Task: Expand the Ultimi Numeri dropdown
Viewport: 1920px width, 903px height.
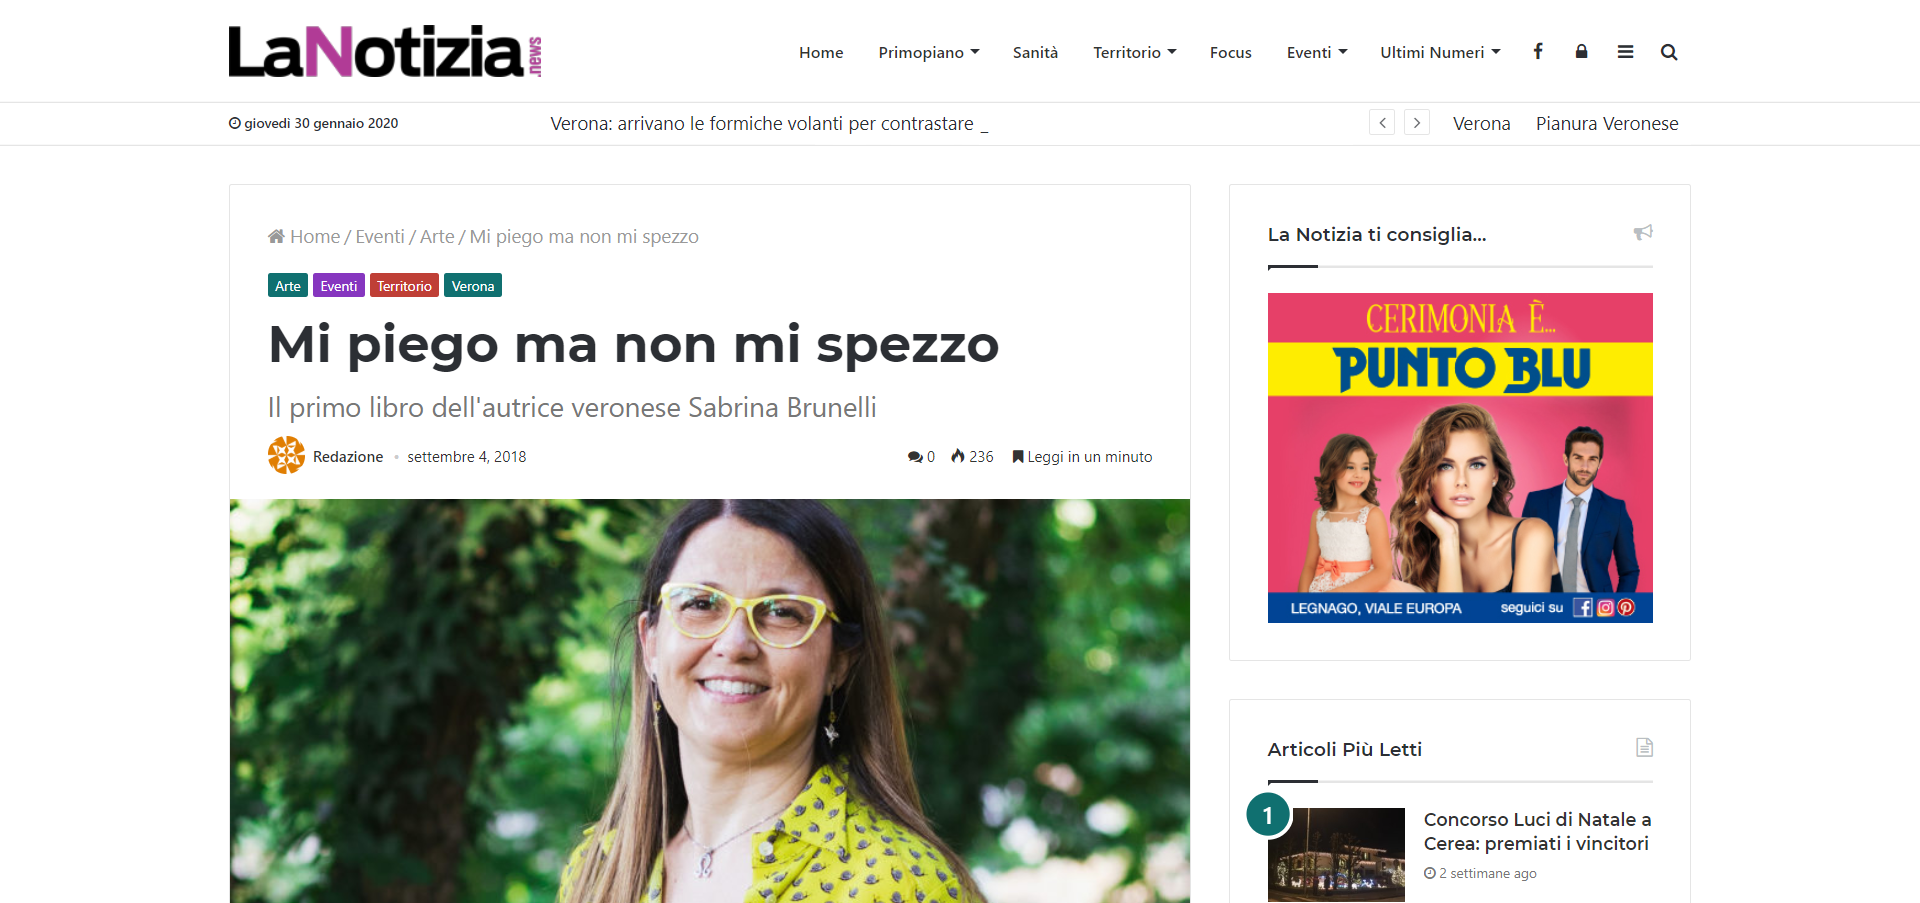Action: click(1441, 52)
